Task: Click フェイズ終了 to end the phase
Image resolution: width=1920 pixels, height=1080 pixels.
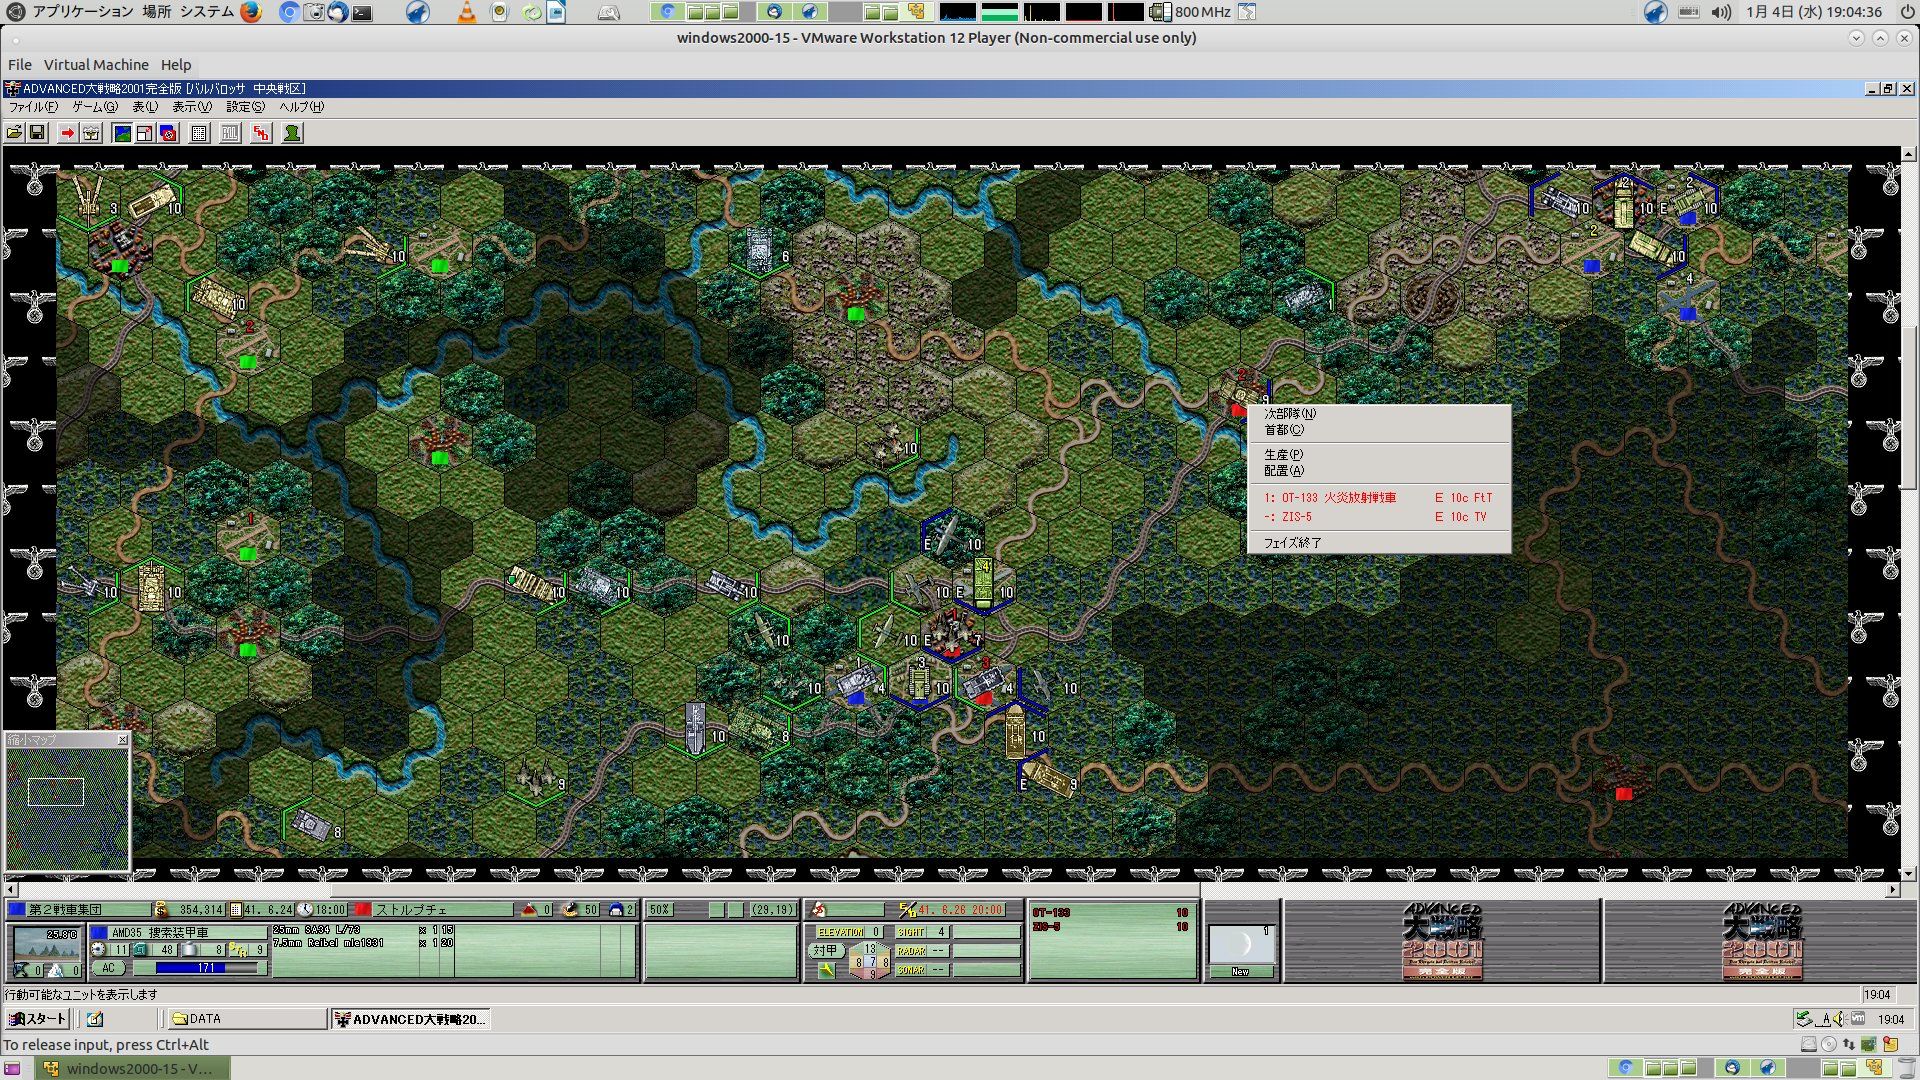Action: tap(1379, 543)
